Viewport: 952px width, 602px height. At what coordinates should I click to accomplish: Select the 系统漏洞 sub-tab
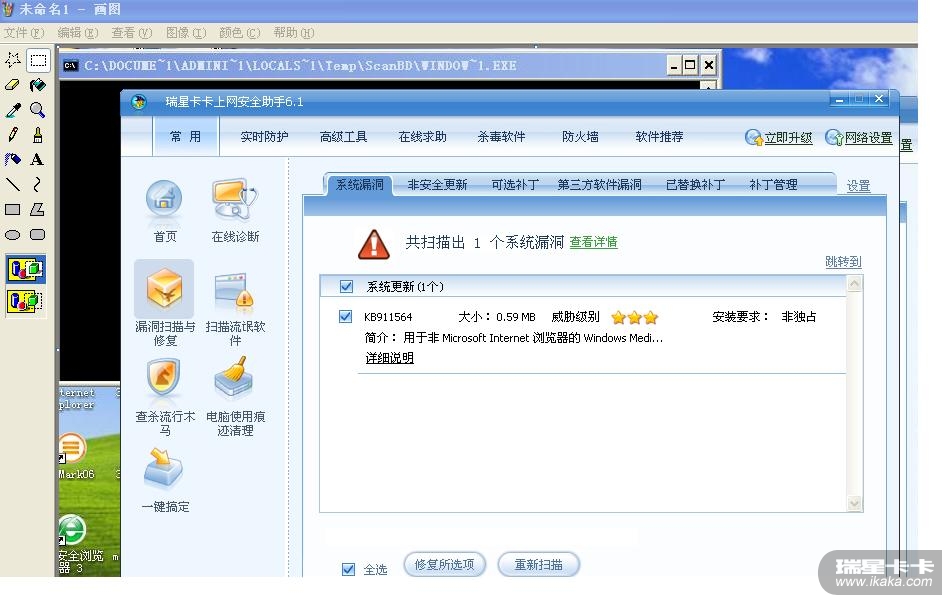click(x=360, y=184)
